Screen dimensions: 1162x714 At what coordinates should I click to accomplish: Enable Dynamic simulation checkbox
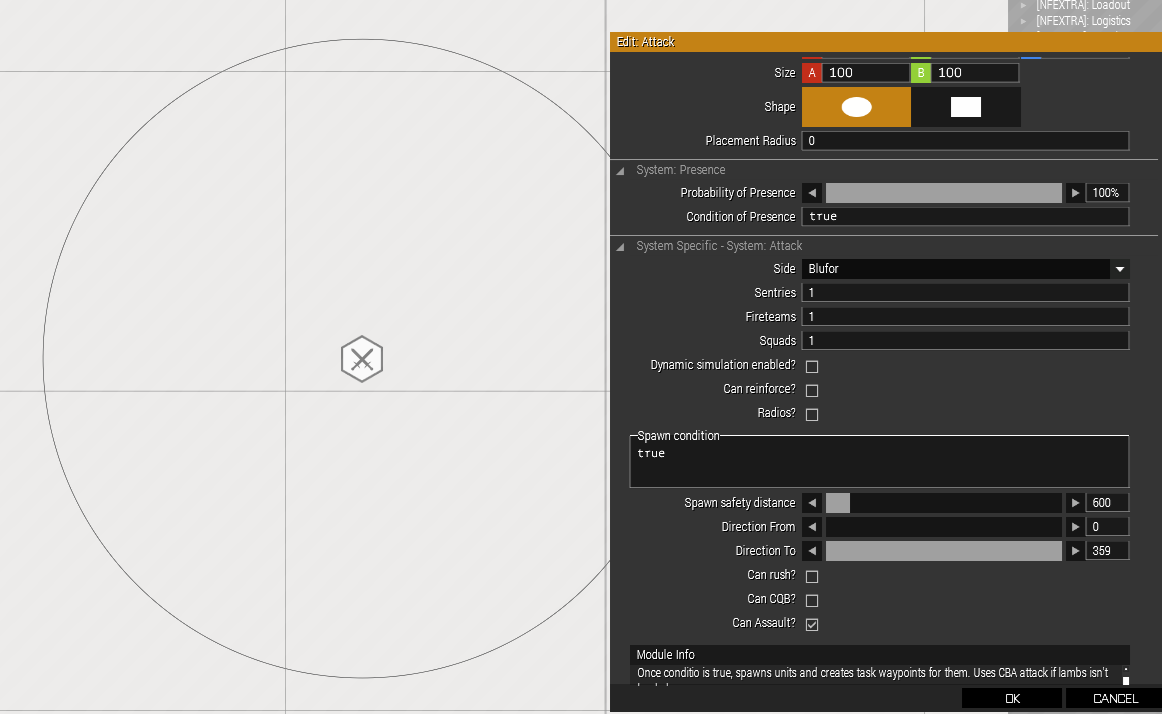tap(812, 366)
